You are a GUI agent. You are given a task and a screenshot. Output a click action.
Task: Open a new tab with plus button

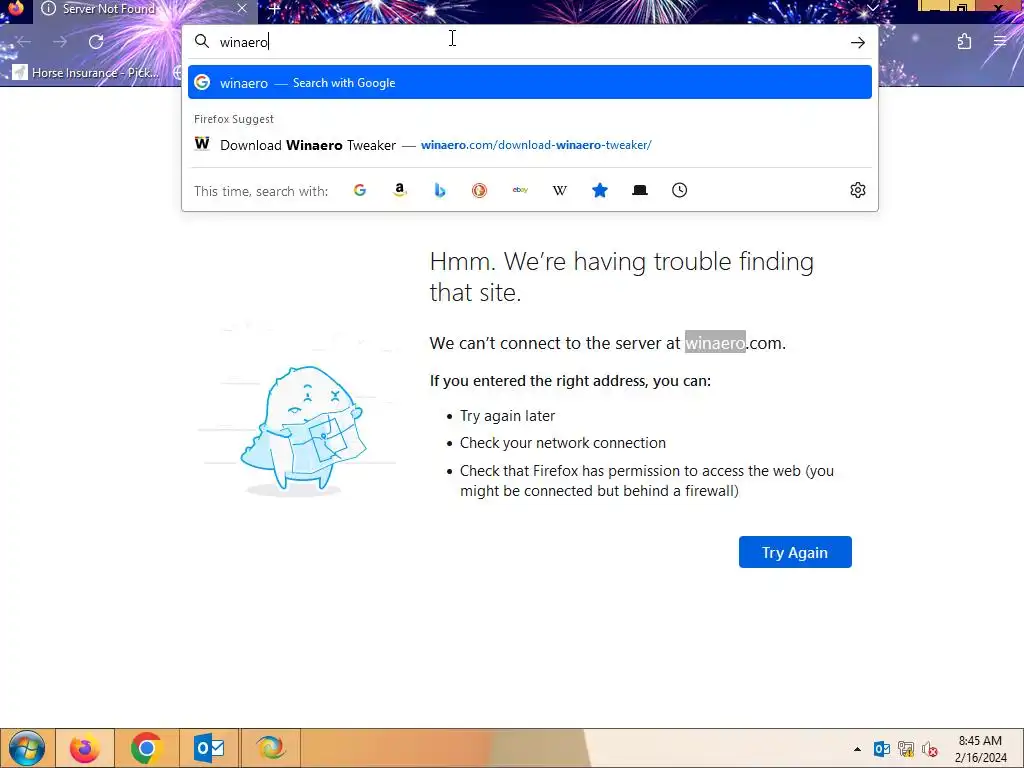tap(275, 9)
